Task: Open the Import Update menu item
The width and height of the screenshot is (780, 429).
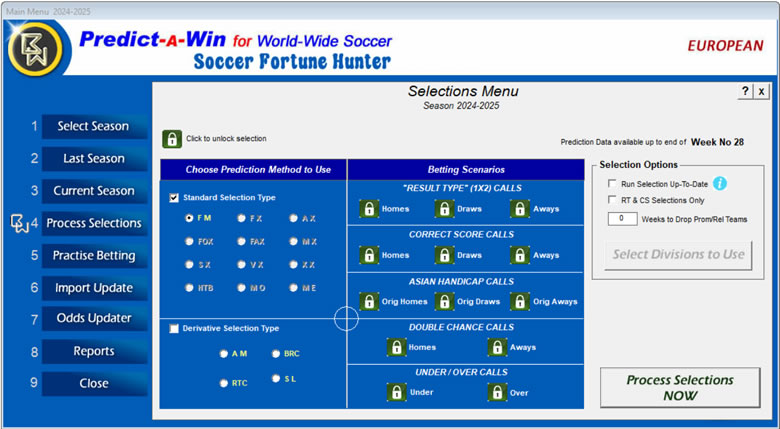Action: (95, 288)
